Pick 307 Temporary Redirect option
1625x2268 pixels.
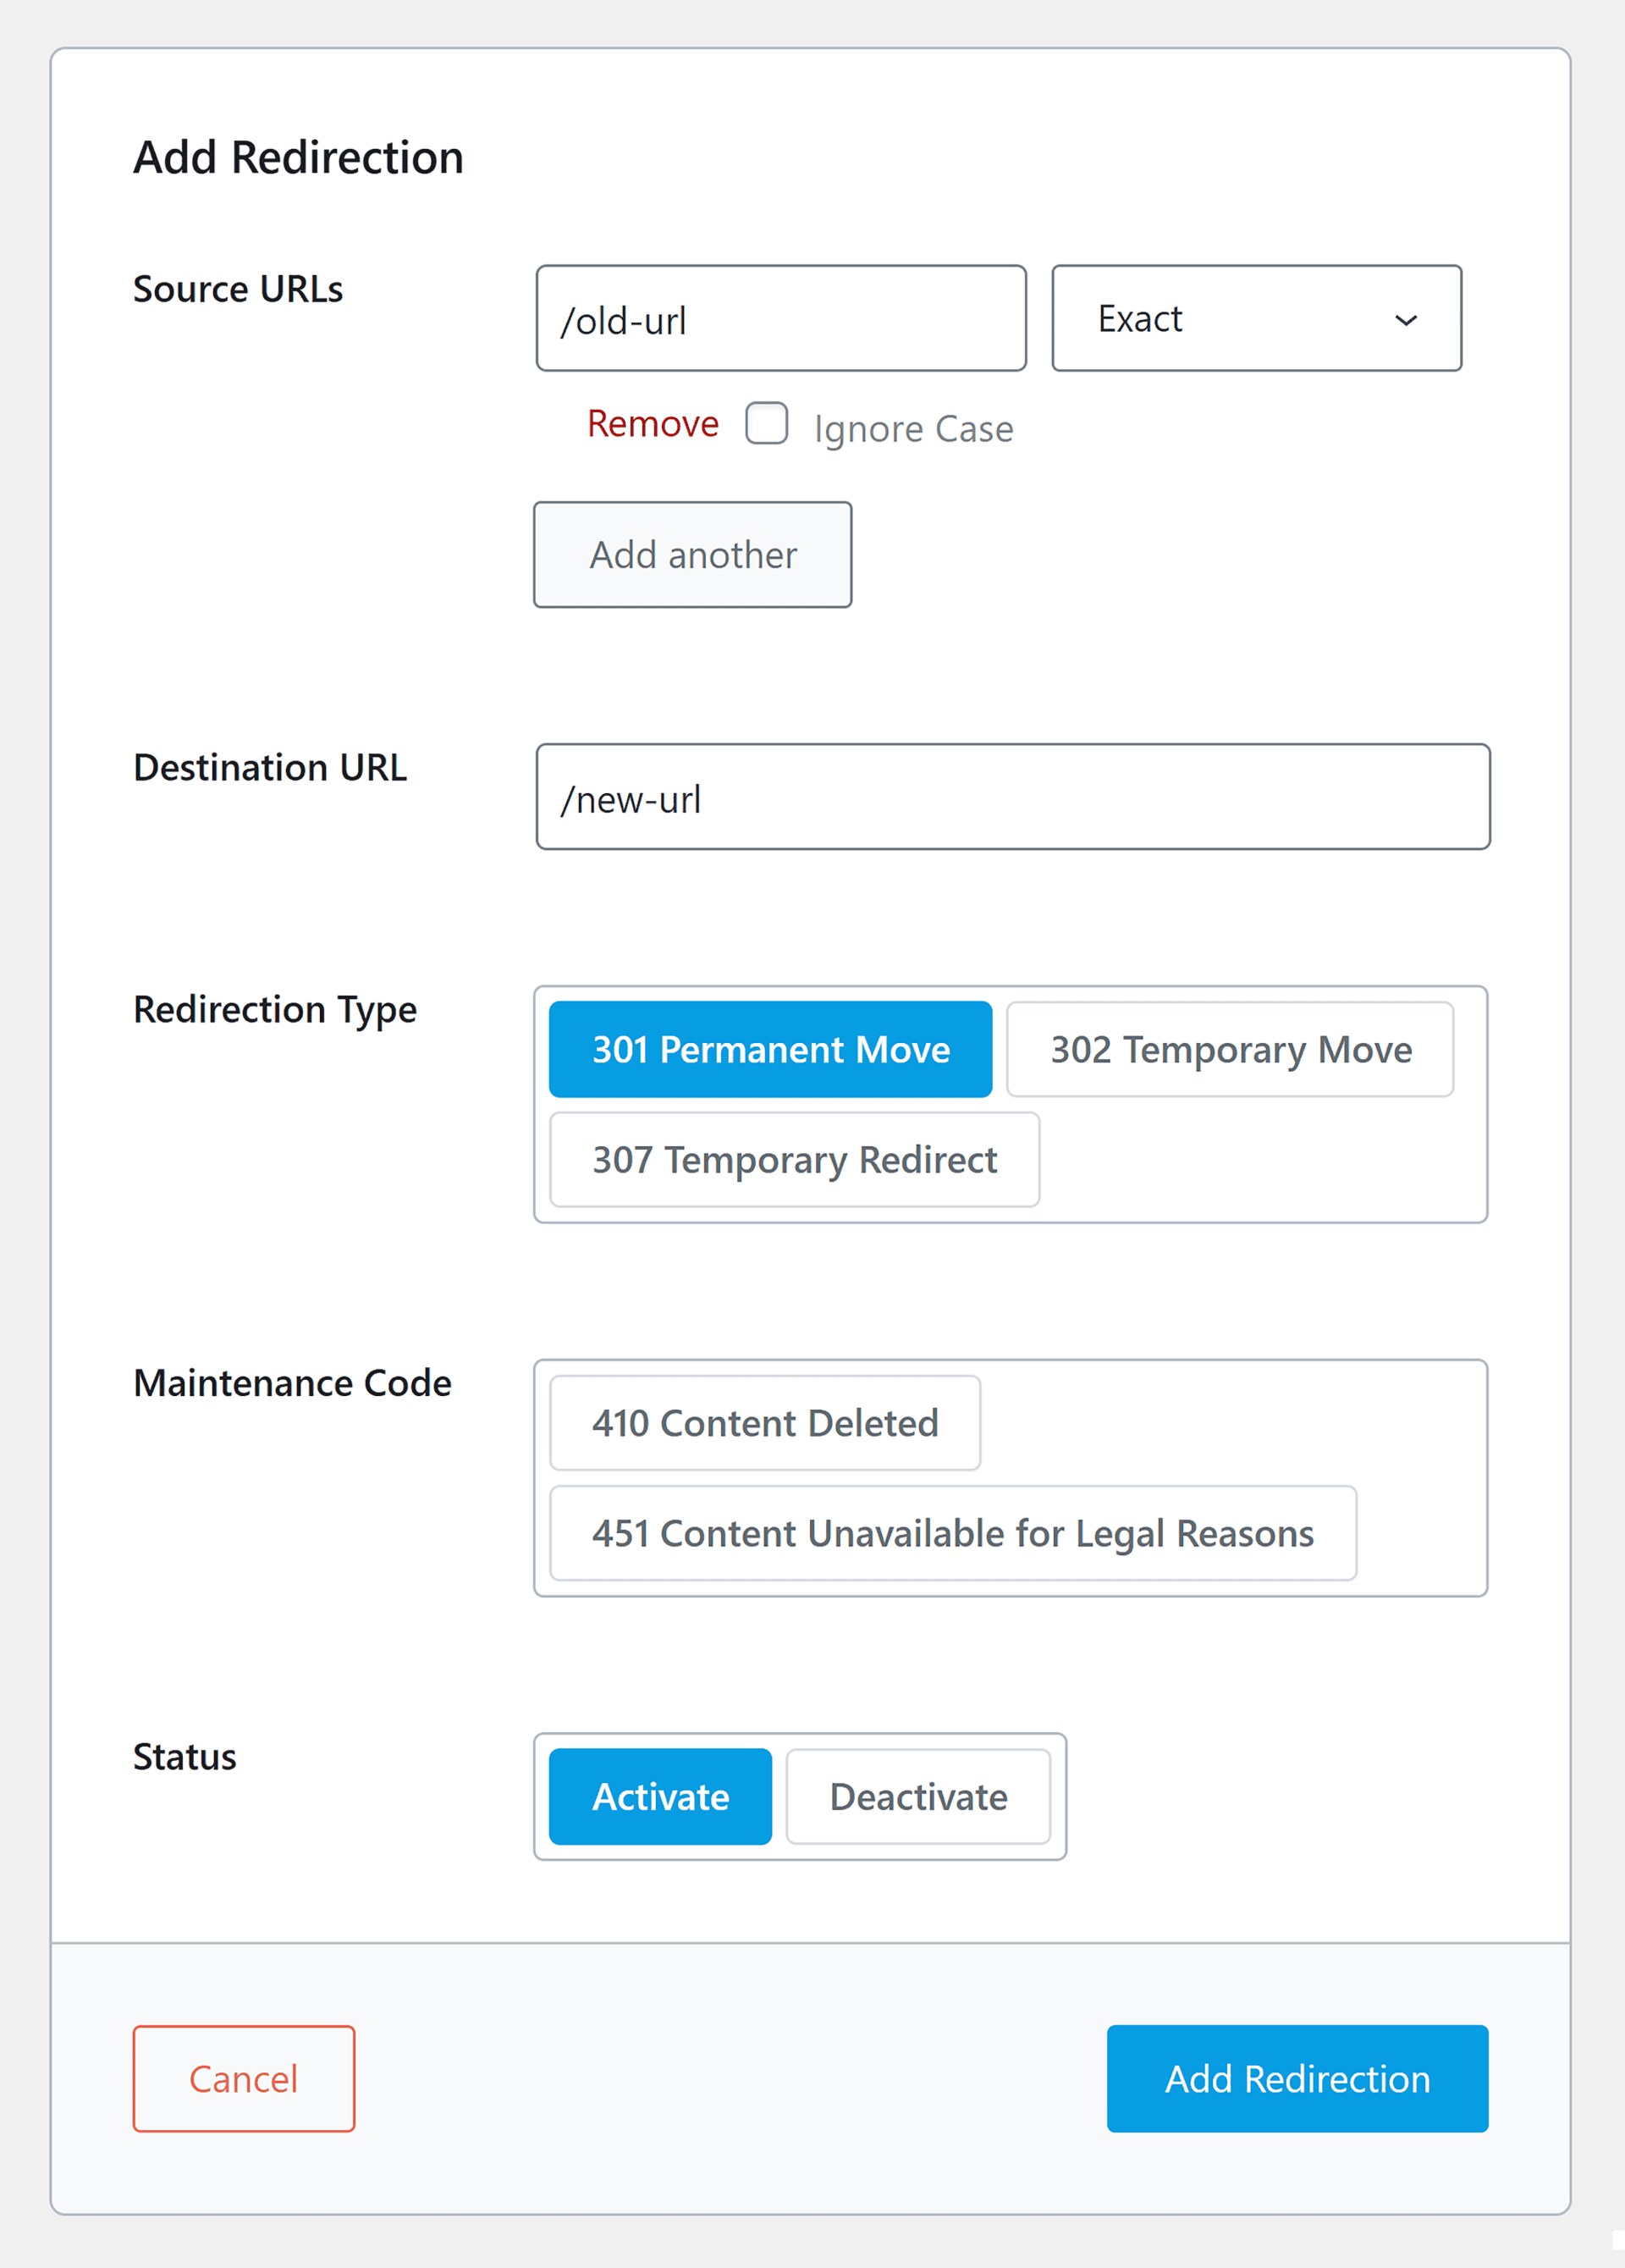pos(794,1160)
